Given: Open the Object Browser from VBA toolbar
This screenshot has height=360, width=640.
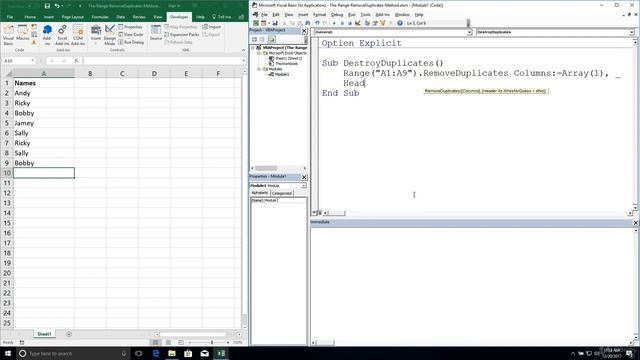Looking at the screenshot, I should click(382, 23).
